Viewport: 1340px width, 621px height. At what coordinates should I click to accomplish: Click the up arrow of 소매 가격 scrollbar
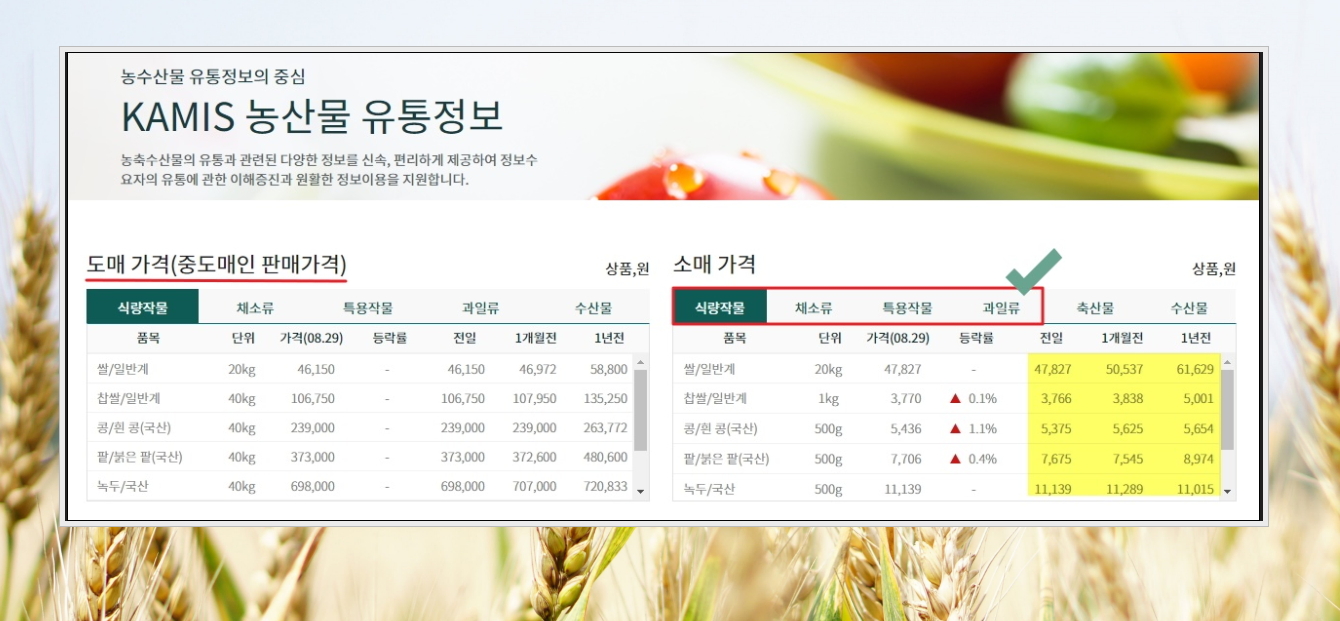1228,361
